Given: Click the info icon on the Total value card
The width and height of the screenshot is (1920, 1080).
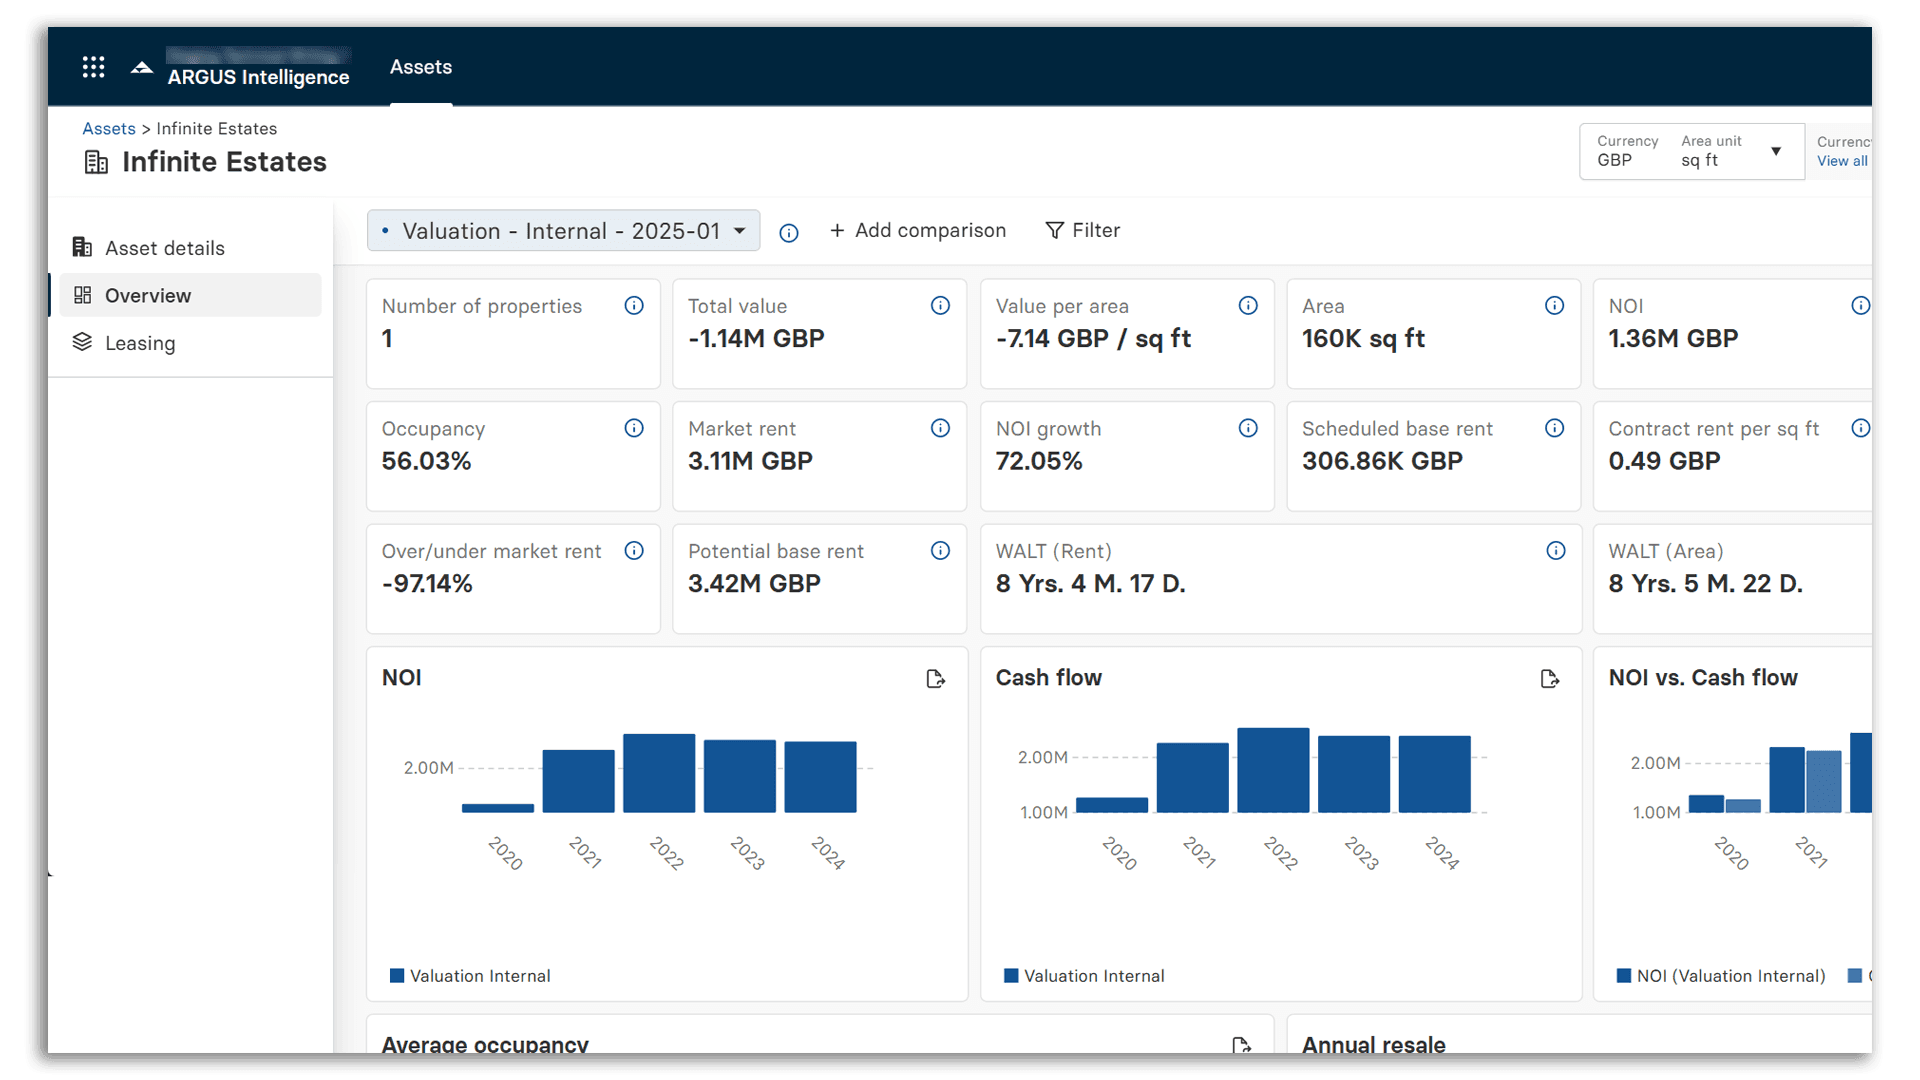Looking at the screenshot, I should pos(940,306).
